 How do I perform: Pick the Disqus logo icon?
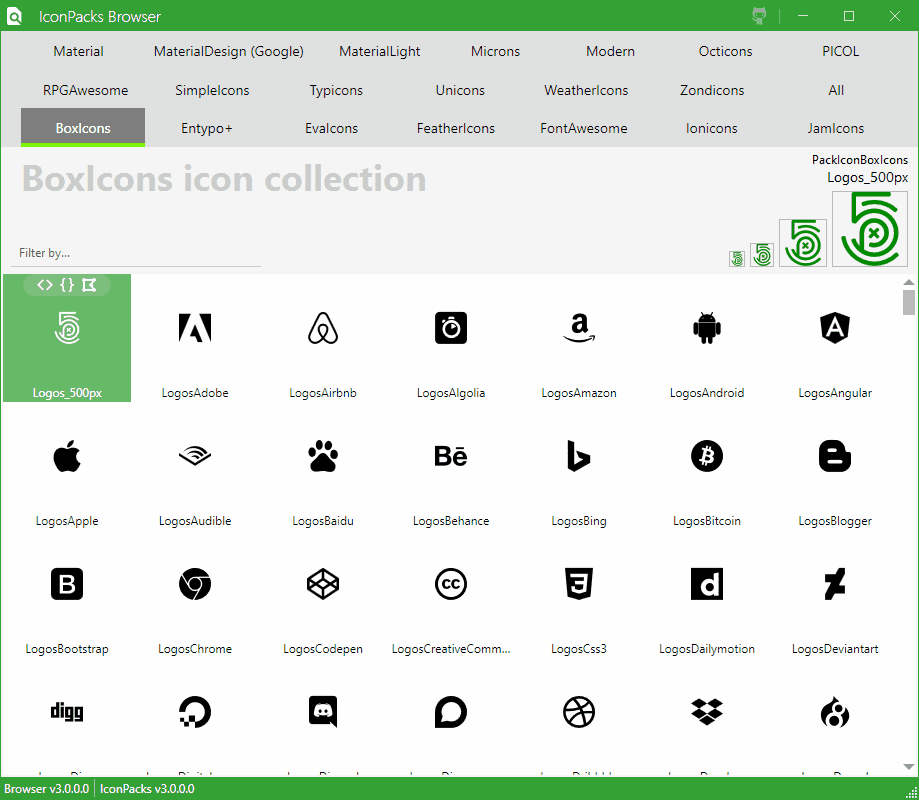pos(451,712)
